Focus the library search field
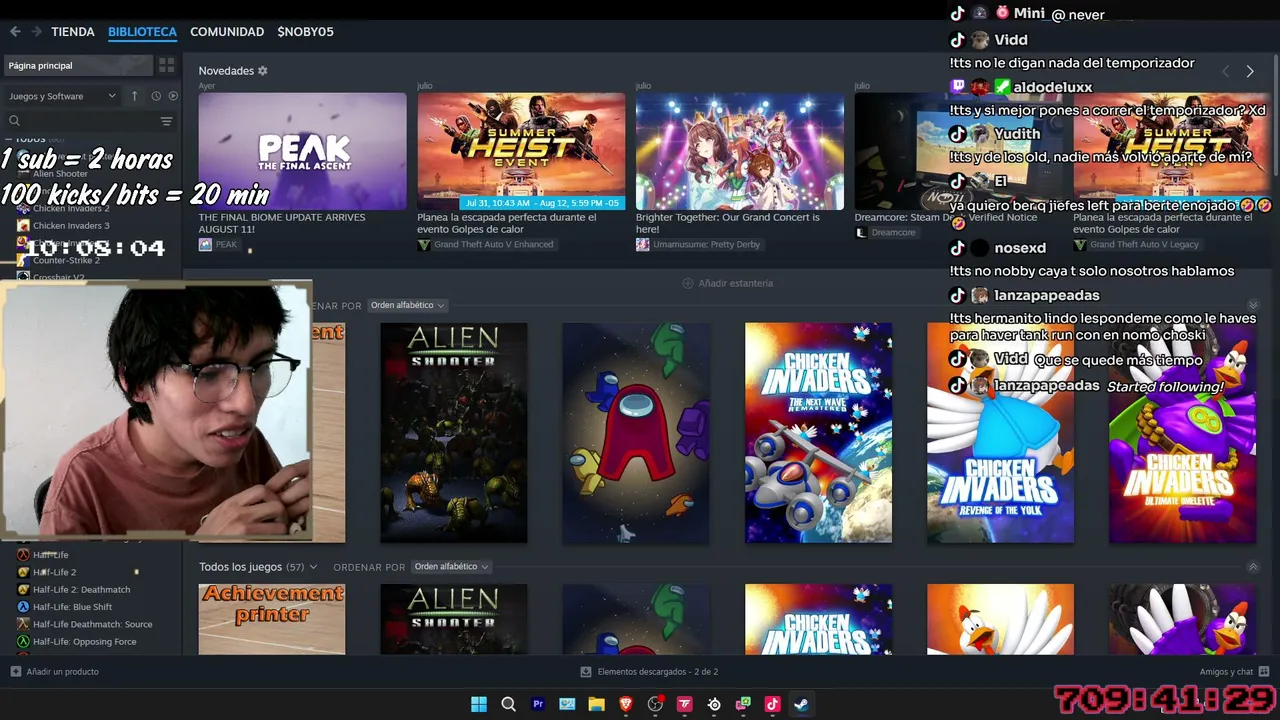The height and width of the screenshot is (720, 1280). pyautogui.click(x=80, y=121)
